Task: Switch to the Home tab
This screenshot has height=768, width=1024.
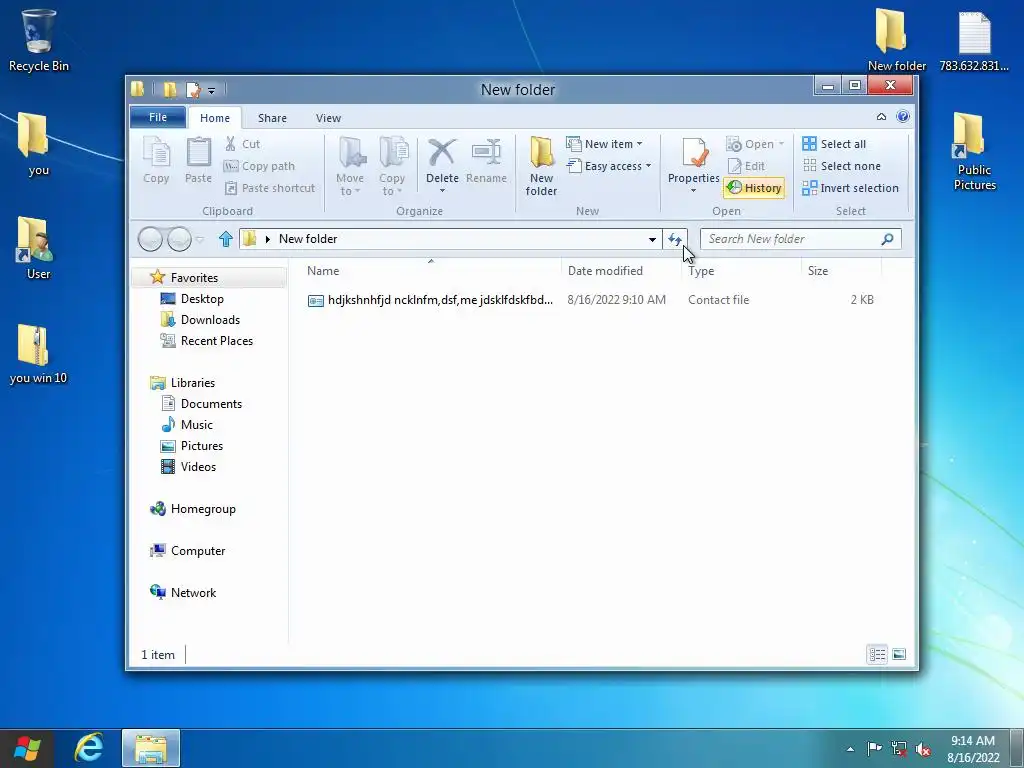Action: point(215,118)
